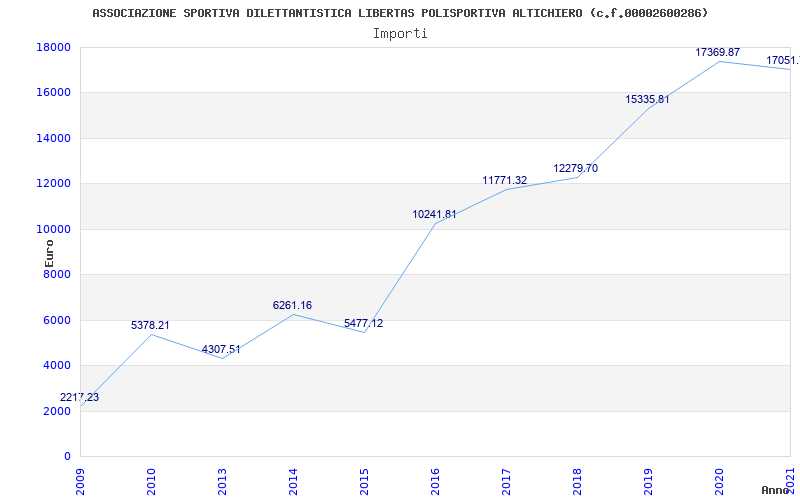The image size is (800, 500).
Task: Click the x-axis year 2020
Action: [719, 480]
